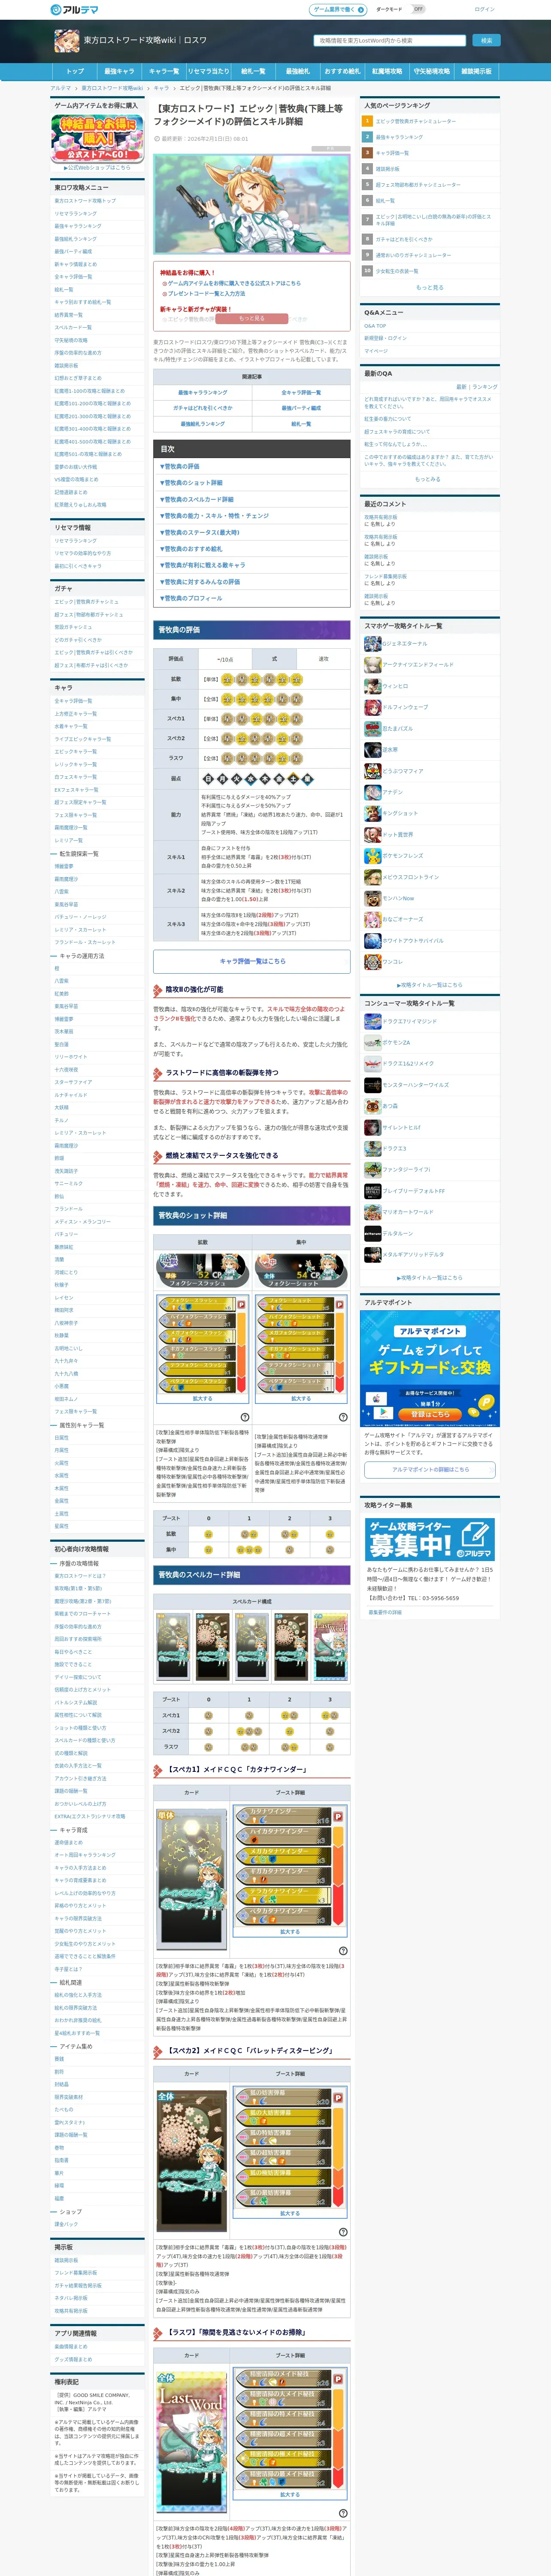Open the 逆水寒 game icon
The width and height of the screenshot is (551, 2576).
372,749
